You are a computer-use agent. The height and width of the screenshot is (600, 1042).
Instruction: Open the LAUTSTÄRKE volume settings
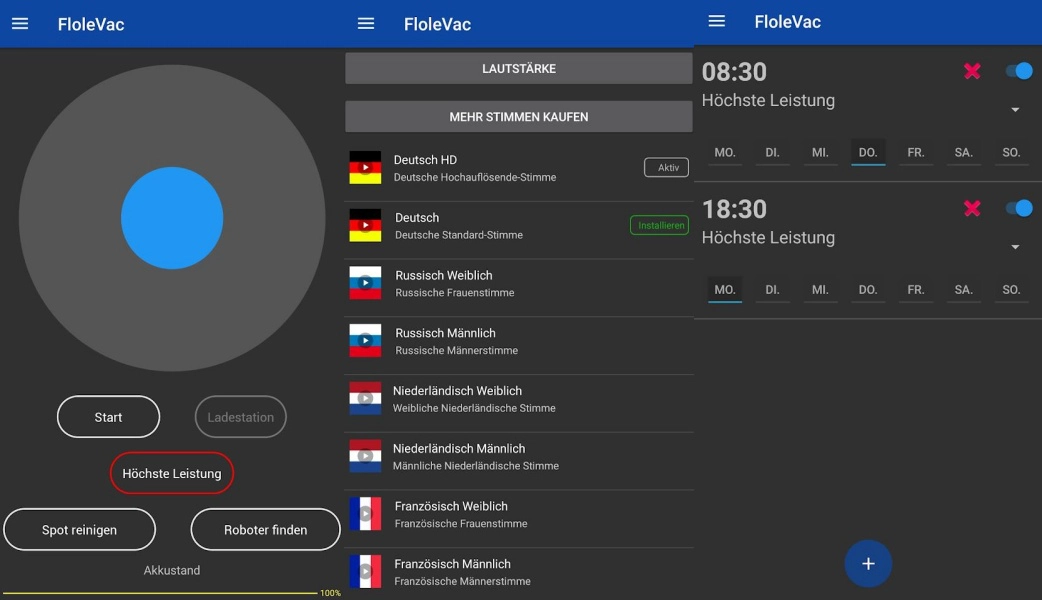point(518,68)
